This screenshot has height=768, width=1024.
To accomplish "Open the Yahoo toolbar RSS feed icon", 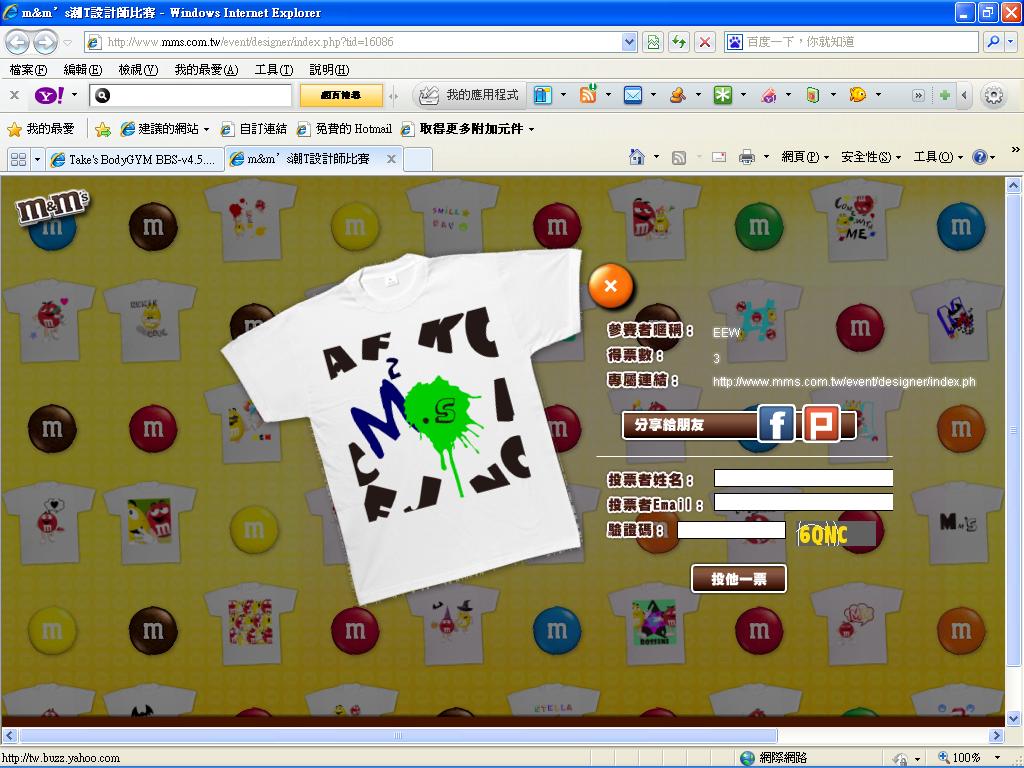I will coord(588,95).
